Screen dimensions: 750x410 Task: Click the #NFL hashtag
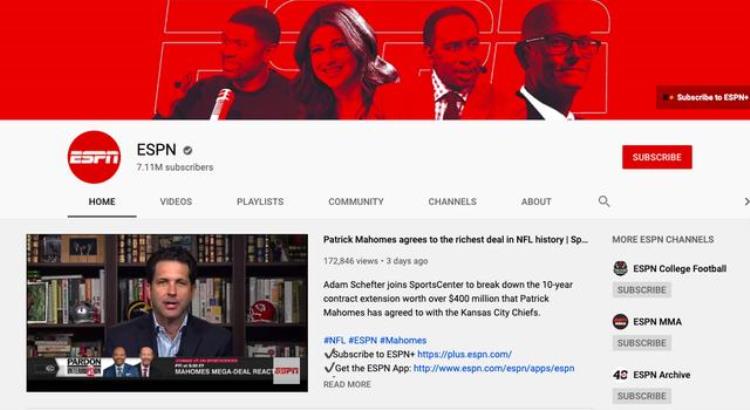tap(334, 340)
